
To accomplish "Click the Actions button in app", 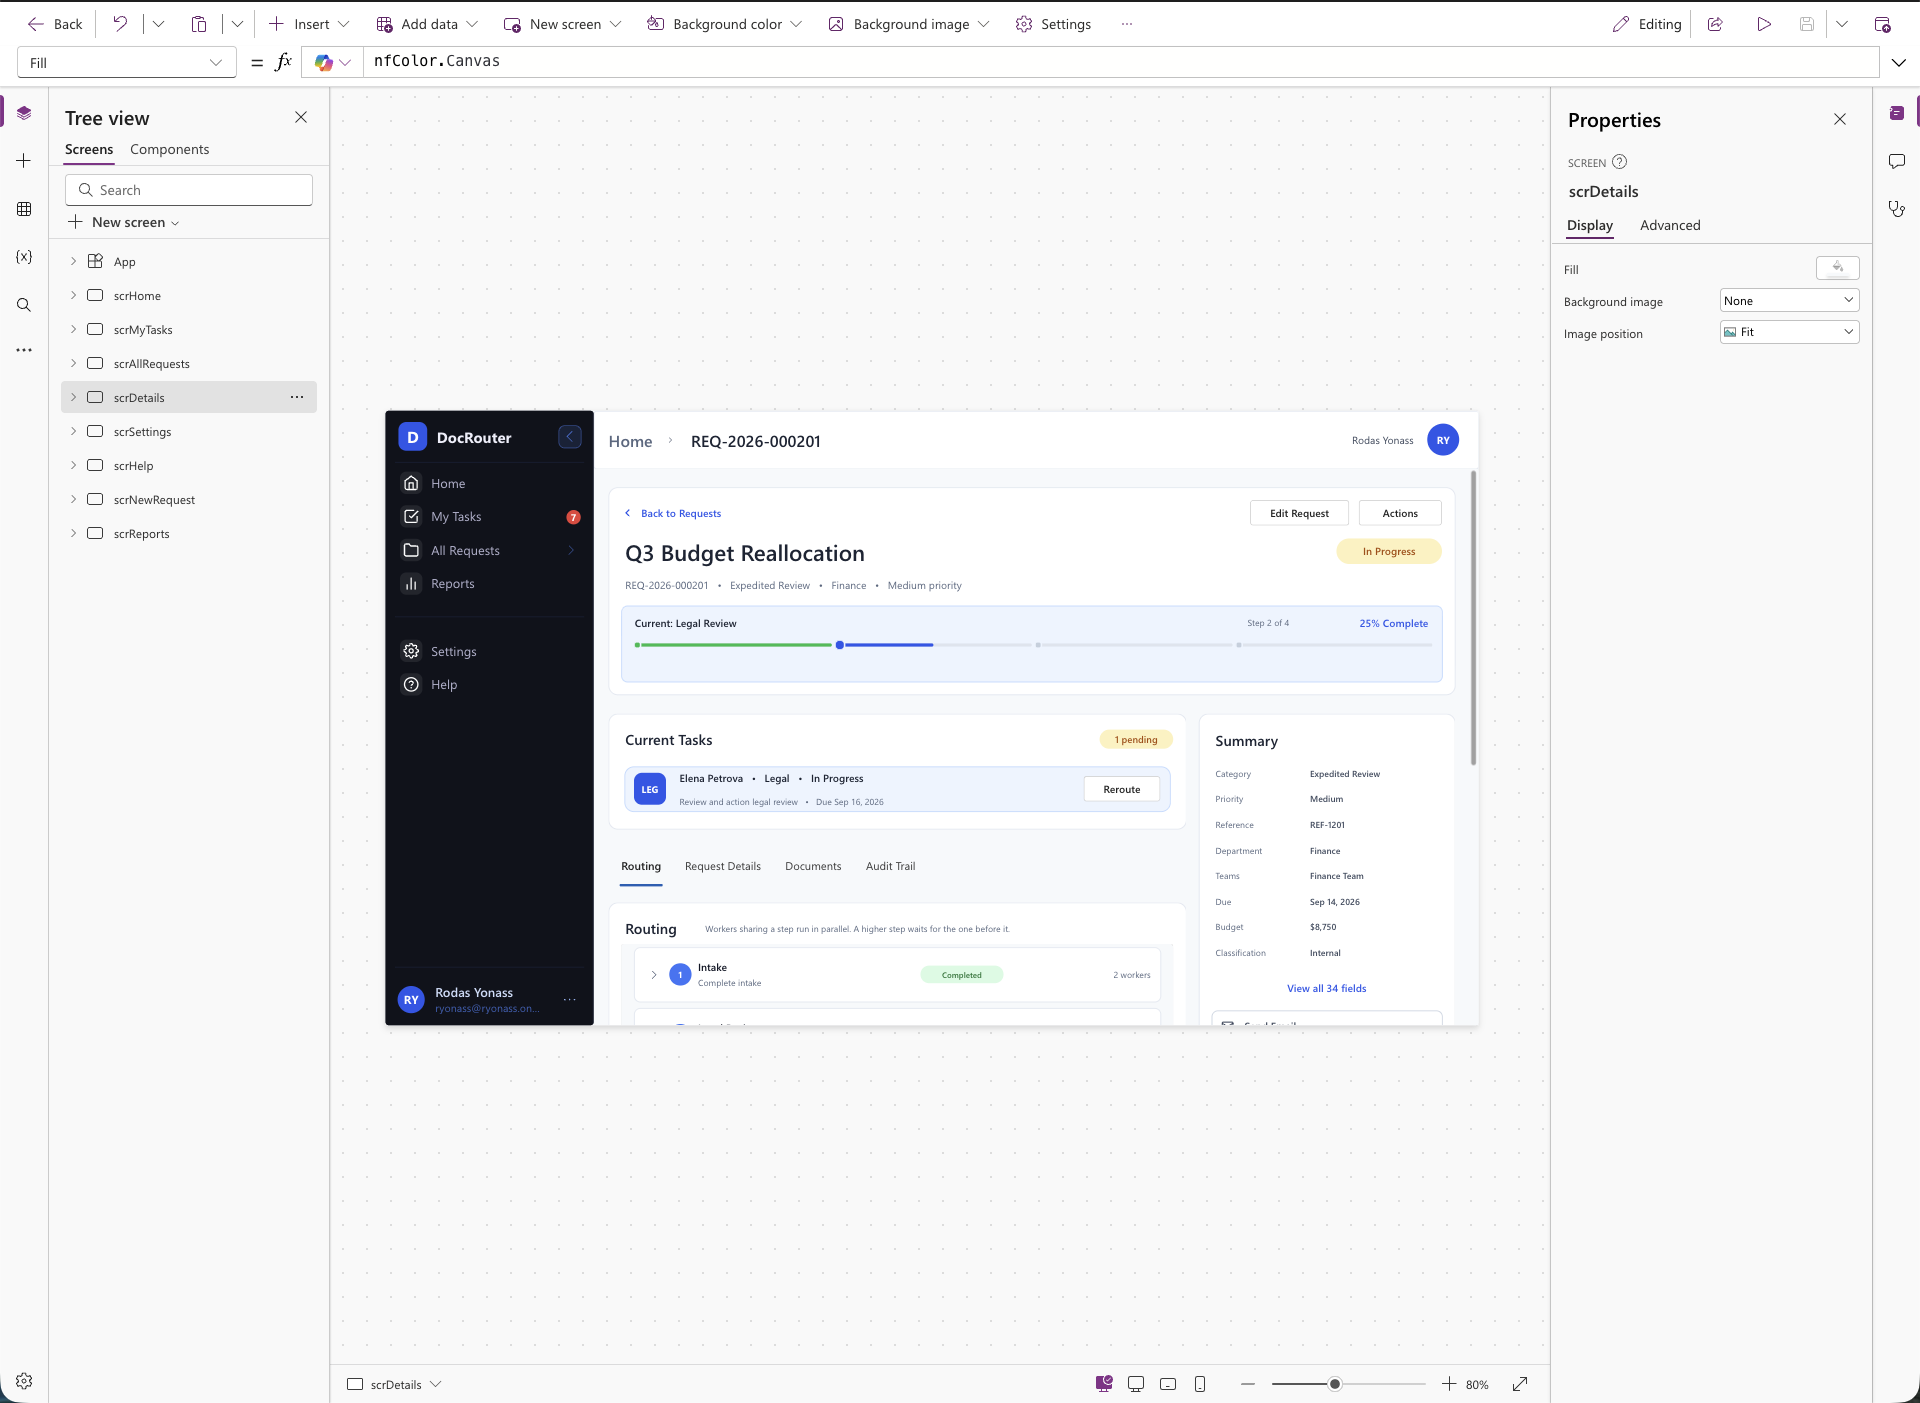I will click(x=1400, y=513).
